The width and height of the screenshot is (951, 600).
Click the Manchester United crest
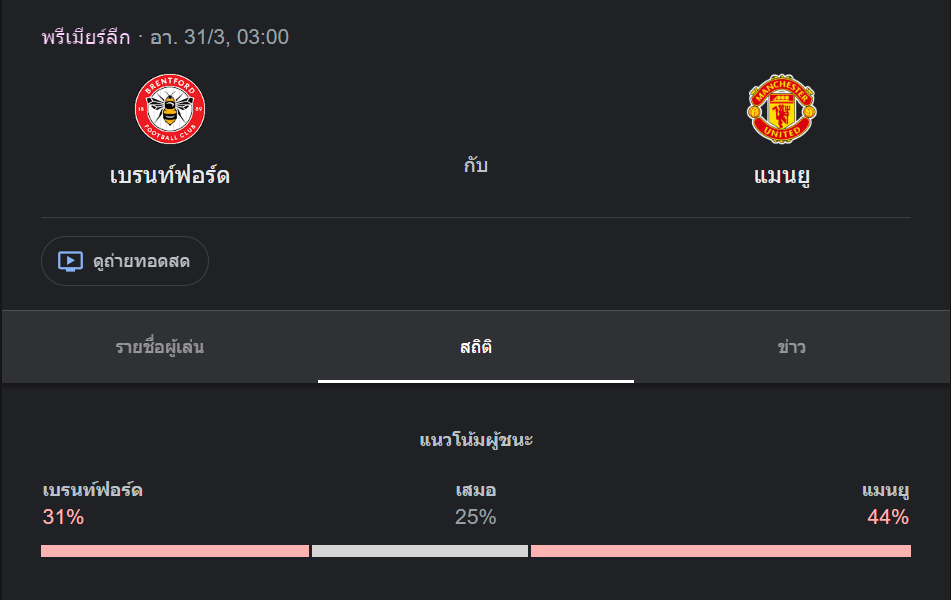781,109
